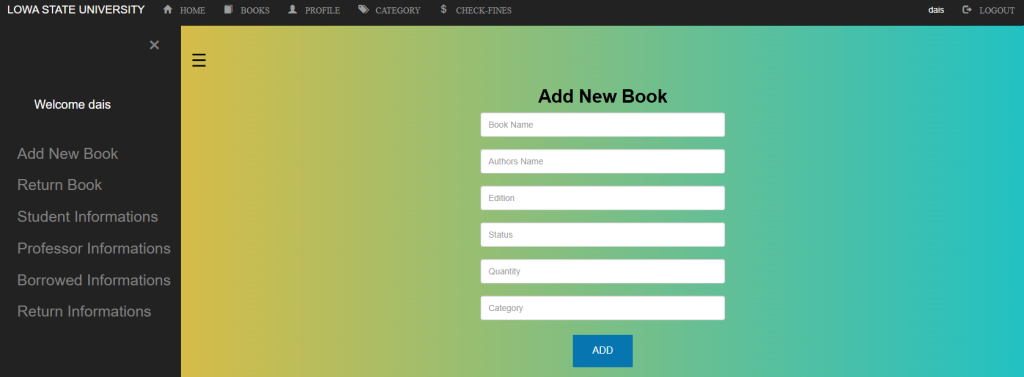Open Student Informations sidebar link
This screenshot has height=377, width=1024.
click(x=88, y=217)
